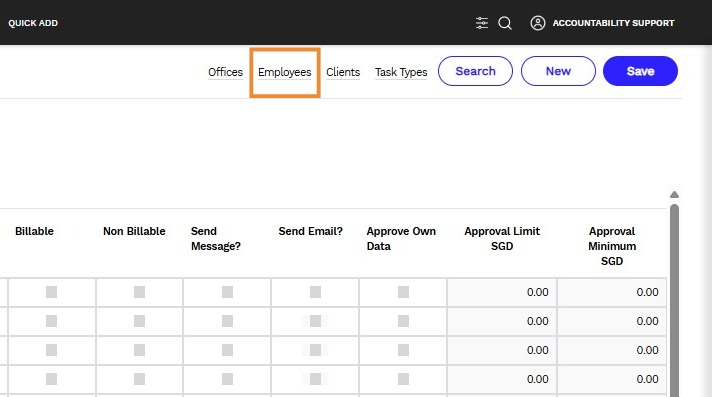Open the Task Types link

point(401,72)
